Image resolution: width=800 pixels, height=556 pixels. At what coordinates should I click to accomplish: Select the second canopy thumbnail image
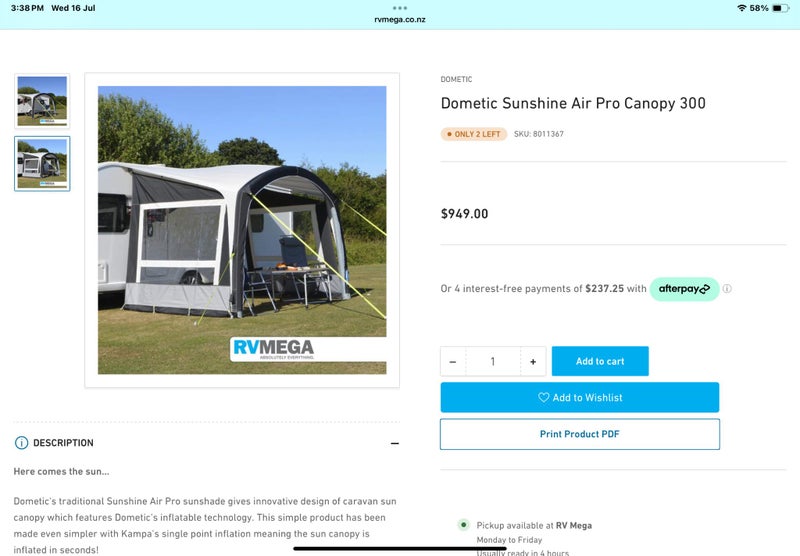(x=42, y=164)
